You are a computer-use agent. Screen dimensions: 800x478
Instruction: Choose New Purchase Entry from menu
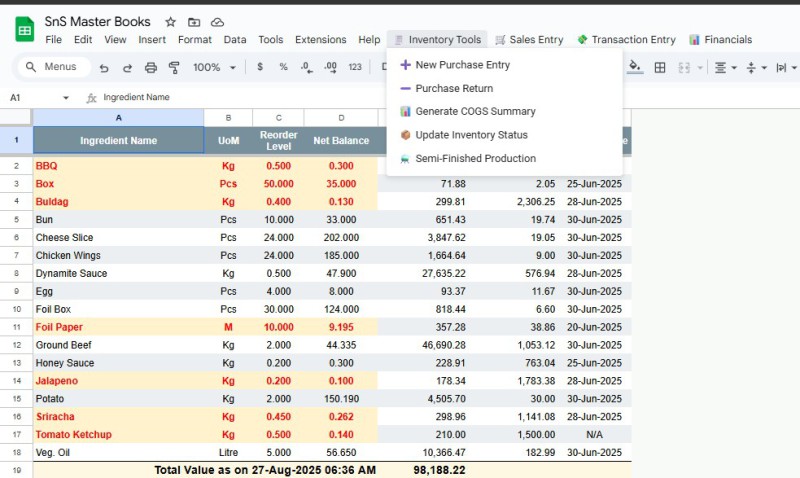pos(462,65)
